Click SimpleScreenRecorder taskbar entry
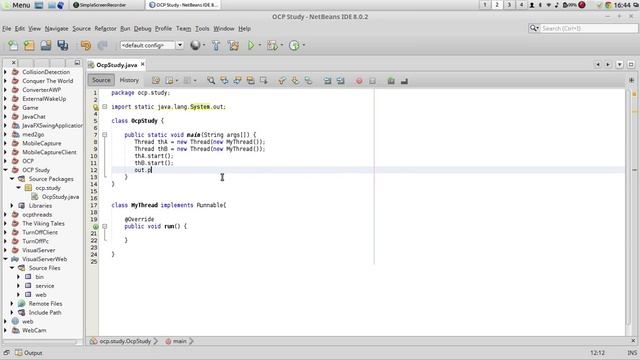The image size is (640, 360). coord(99,5)
